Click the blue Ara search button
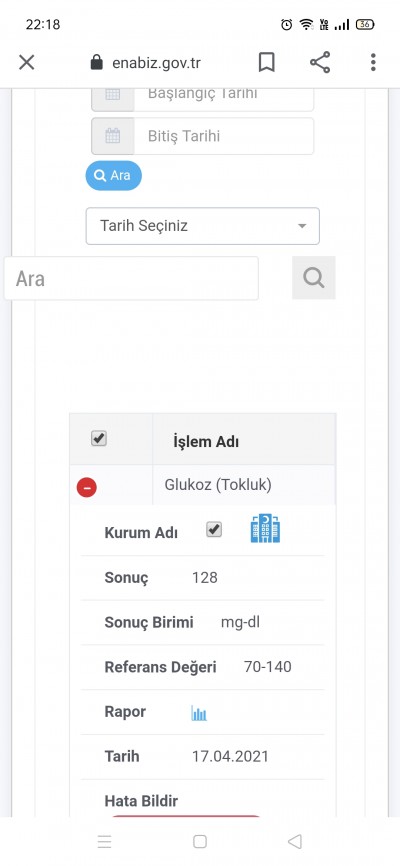This screenshot has width=400, height=866. [x=113, y=176]
